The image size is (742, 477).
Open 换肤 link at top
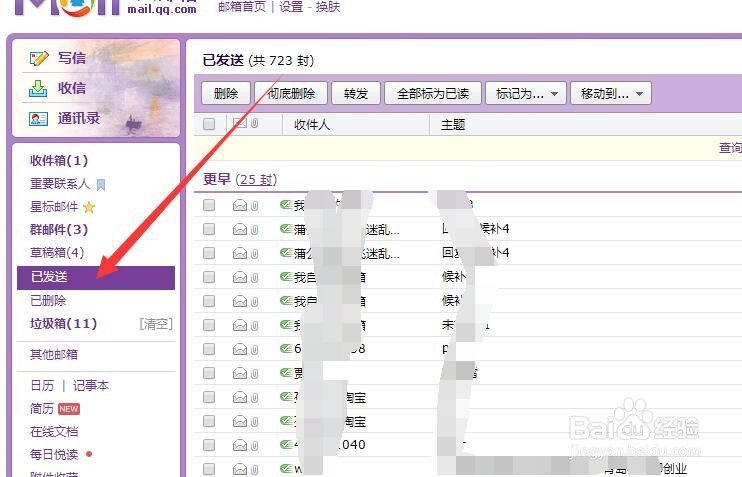coord(328,7)
